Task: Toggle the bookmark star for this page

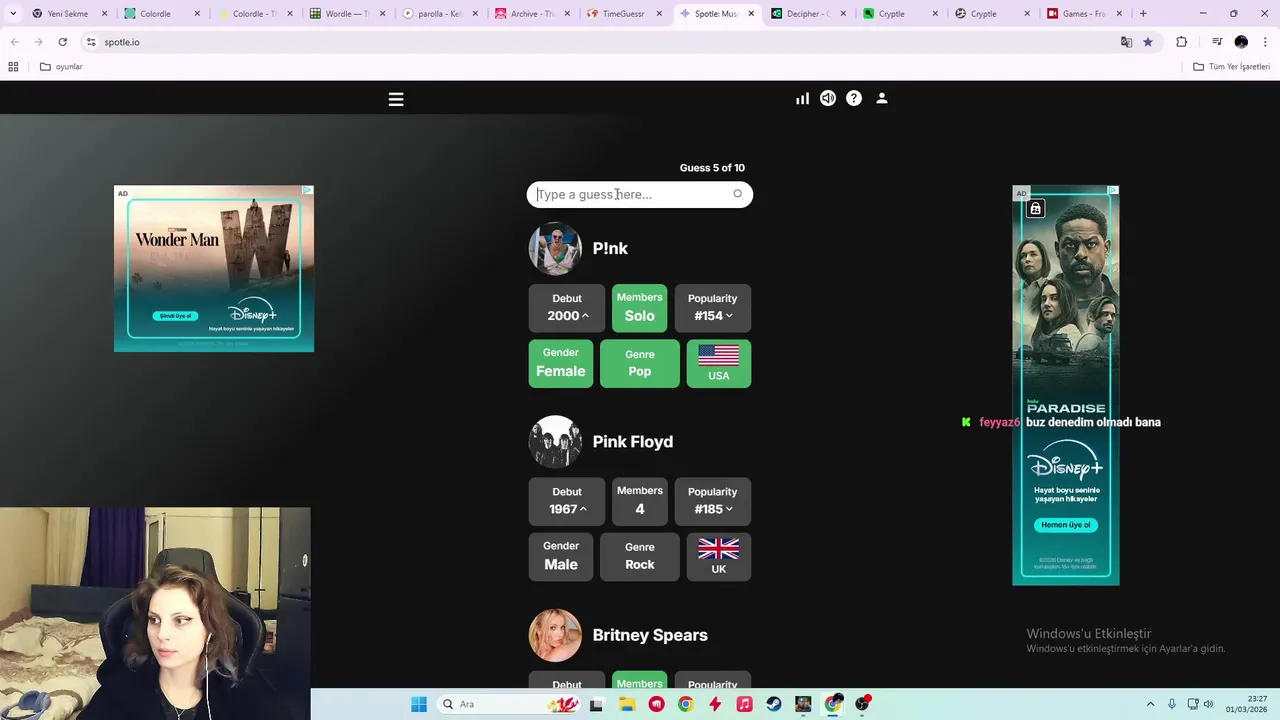Action: (x=1148, y=42)
